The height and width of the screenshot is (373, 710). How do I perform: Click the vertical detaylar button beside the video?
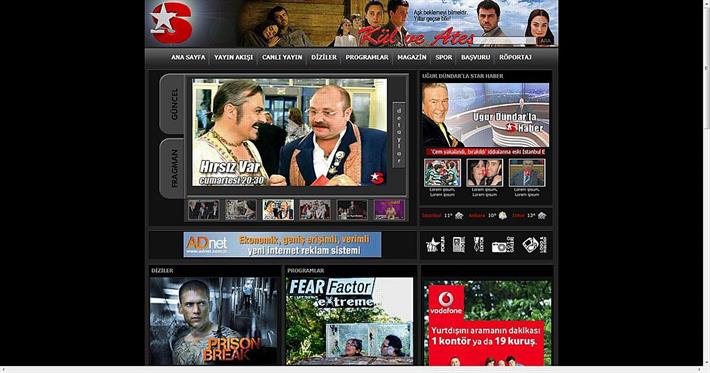pyautogui.click(x=398, y=135)
